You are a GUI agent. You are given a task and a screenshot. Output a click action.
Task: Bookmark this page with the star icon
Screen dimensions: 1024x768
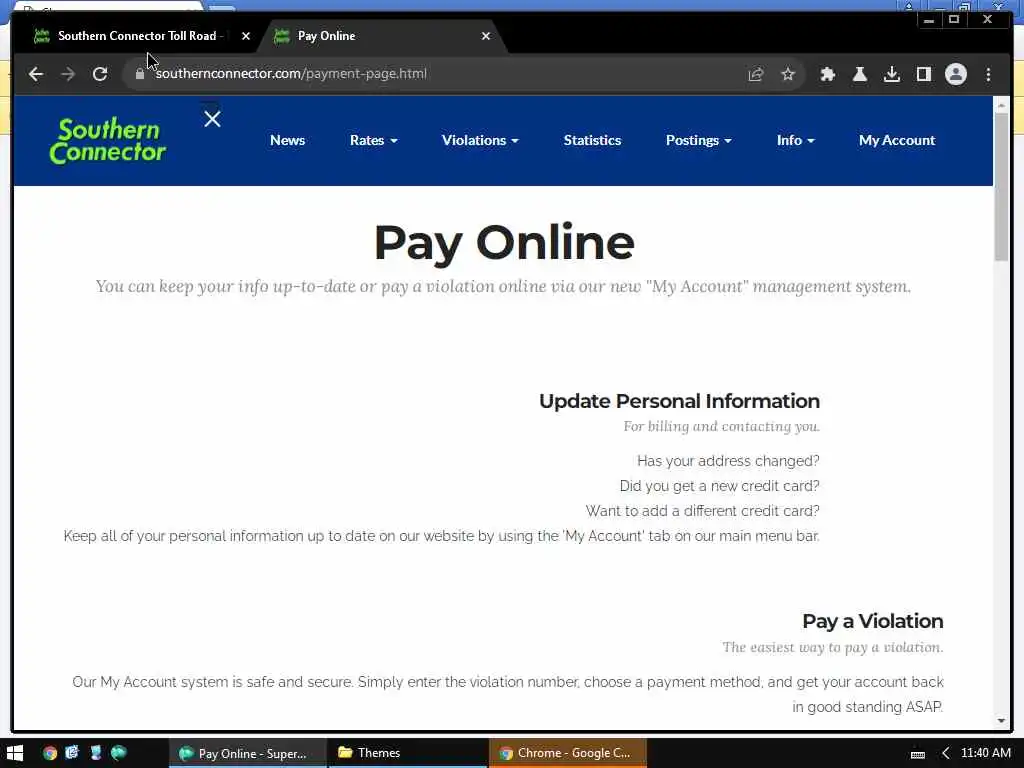point(788,74)
